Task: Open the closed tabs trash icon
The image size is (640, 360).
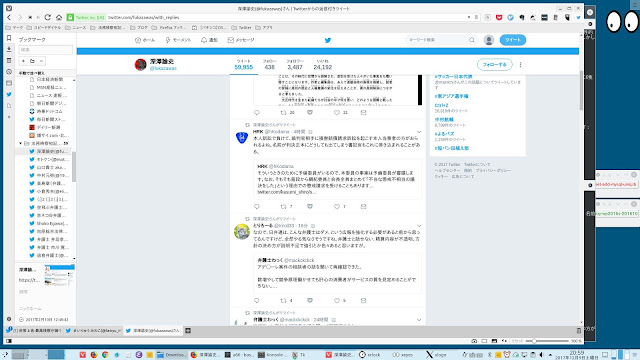Action: [x=578, y=331]
